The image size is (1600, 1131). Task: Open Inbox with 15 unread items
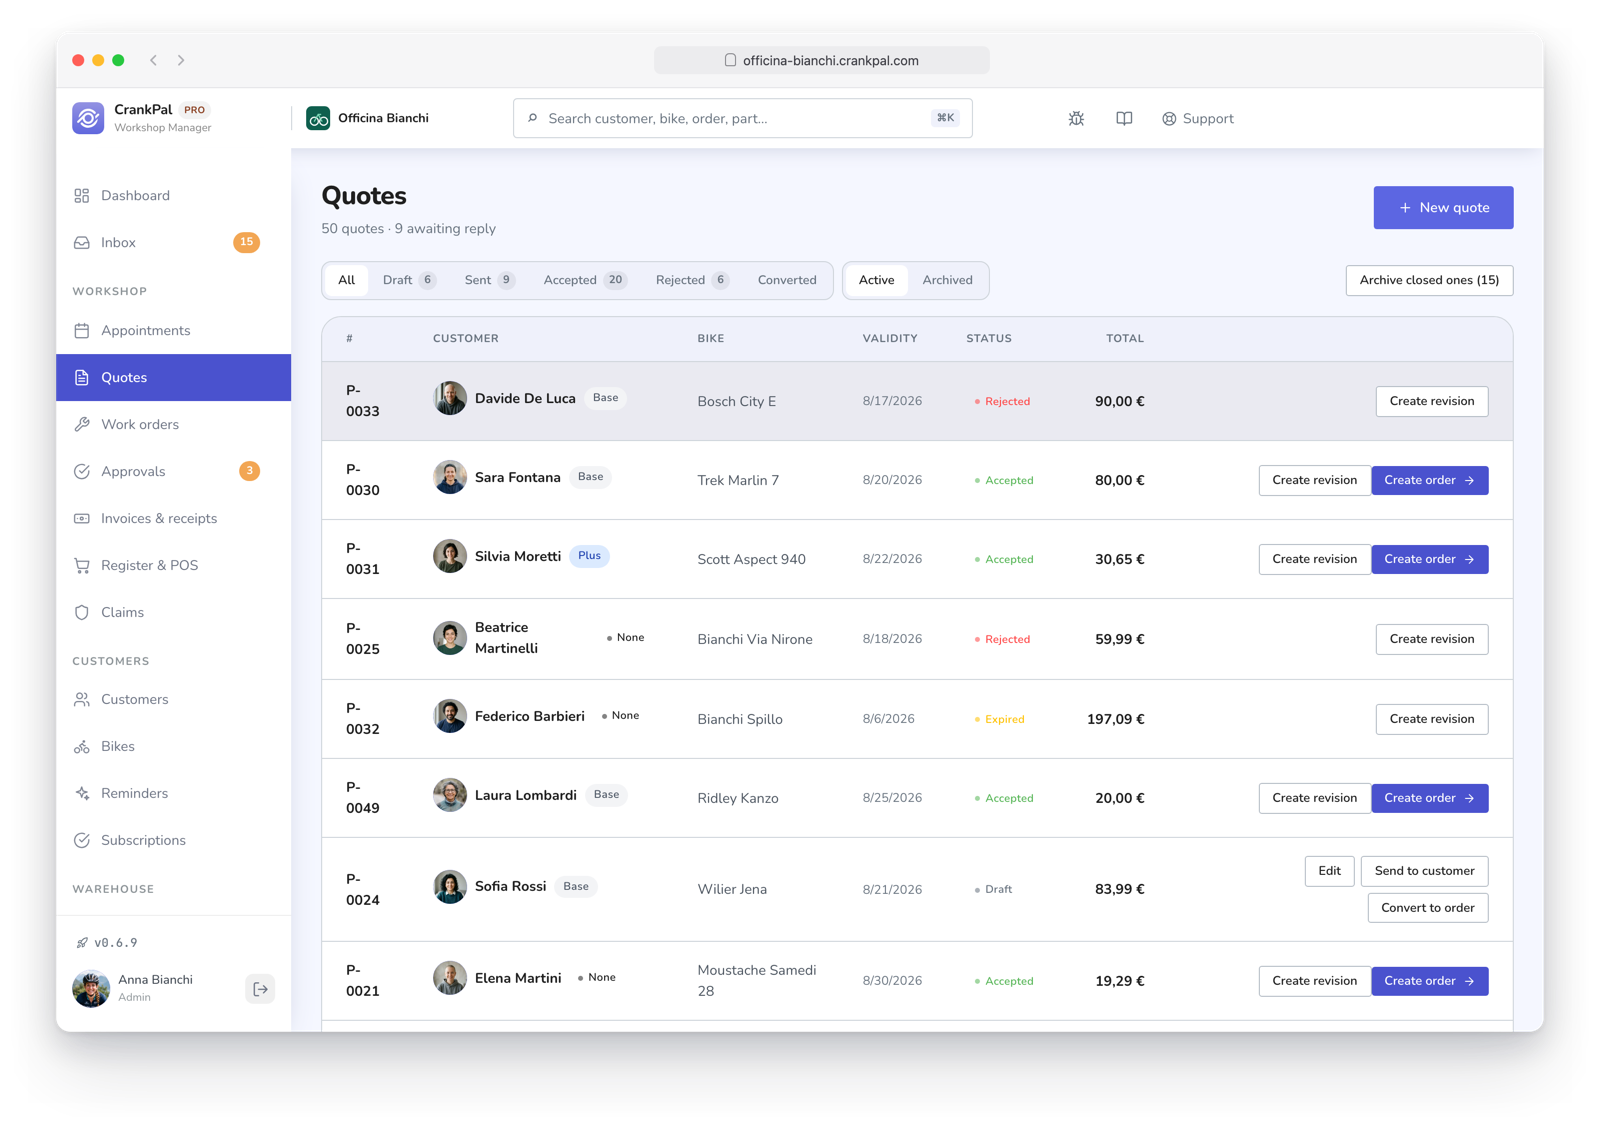(174, 243)
